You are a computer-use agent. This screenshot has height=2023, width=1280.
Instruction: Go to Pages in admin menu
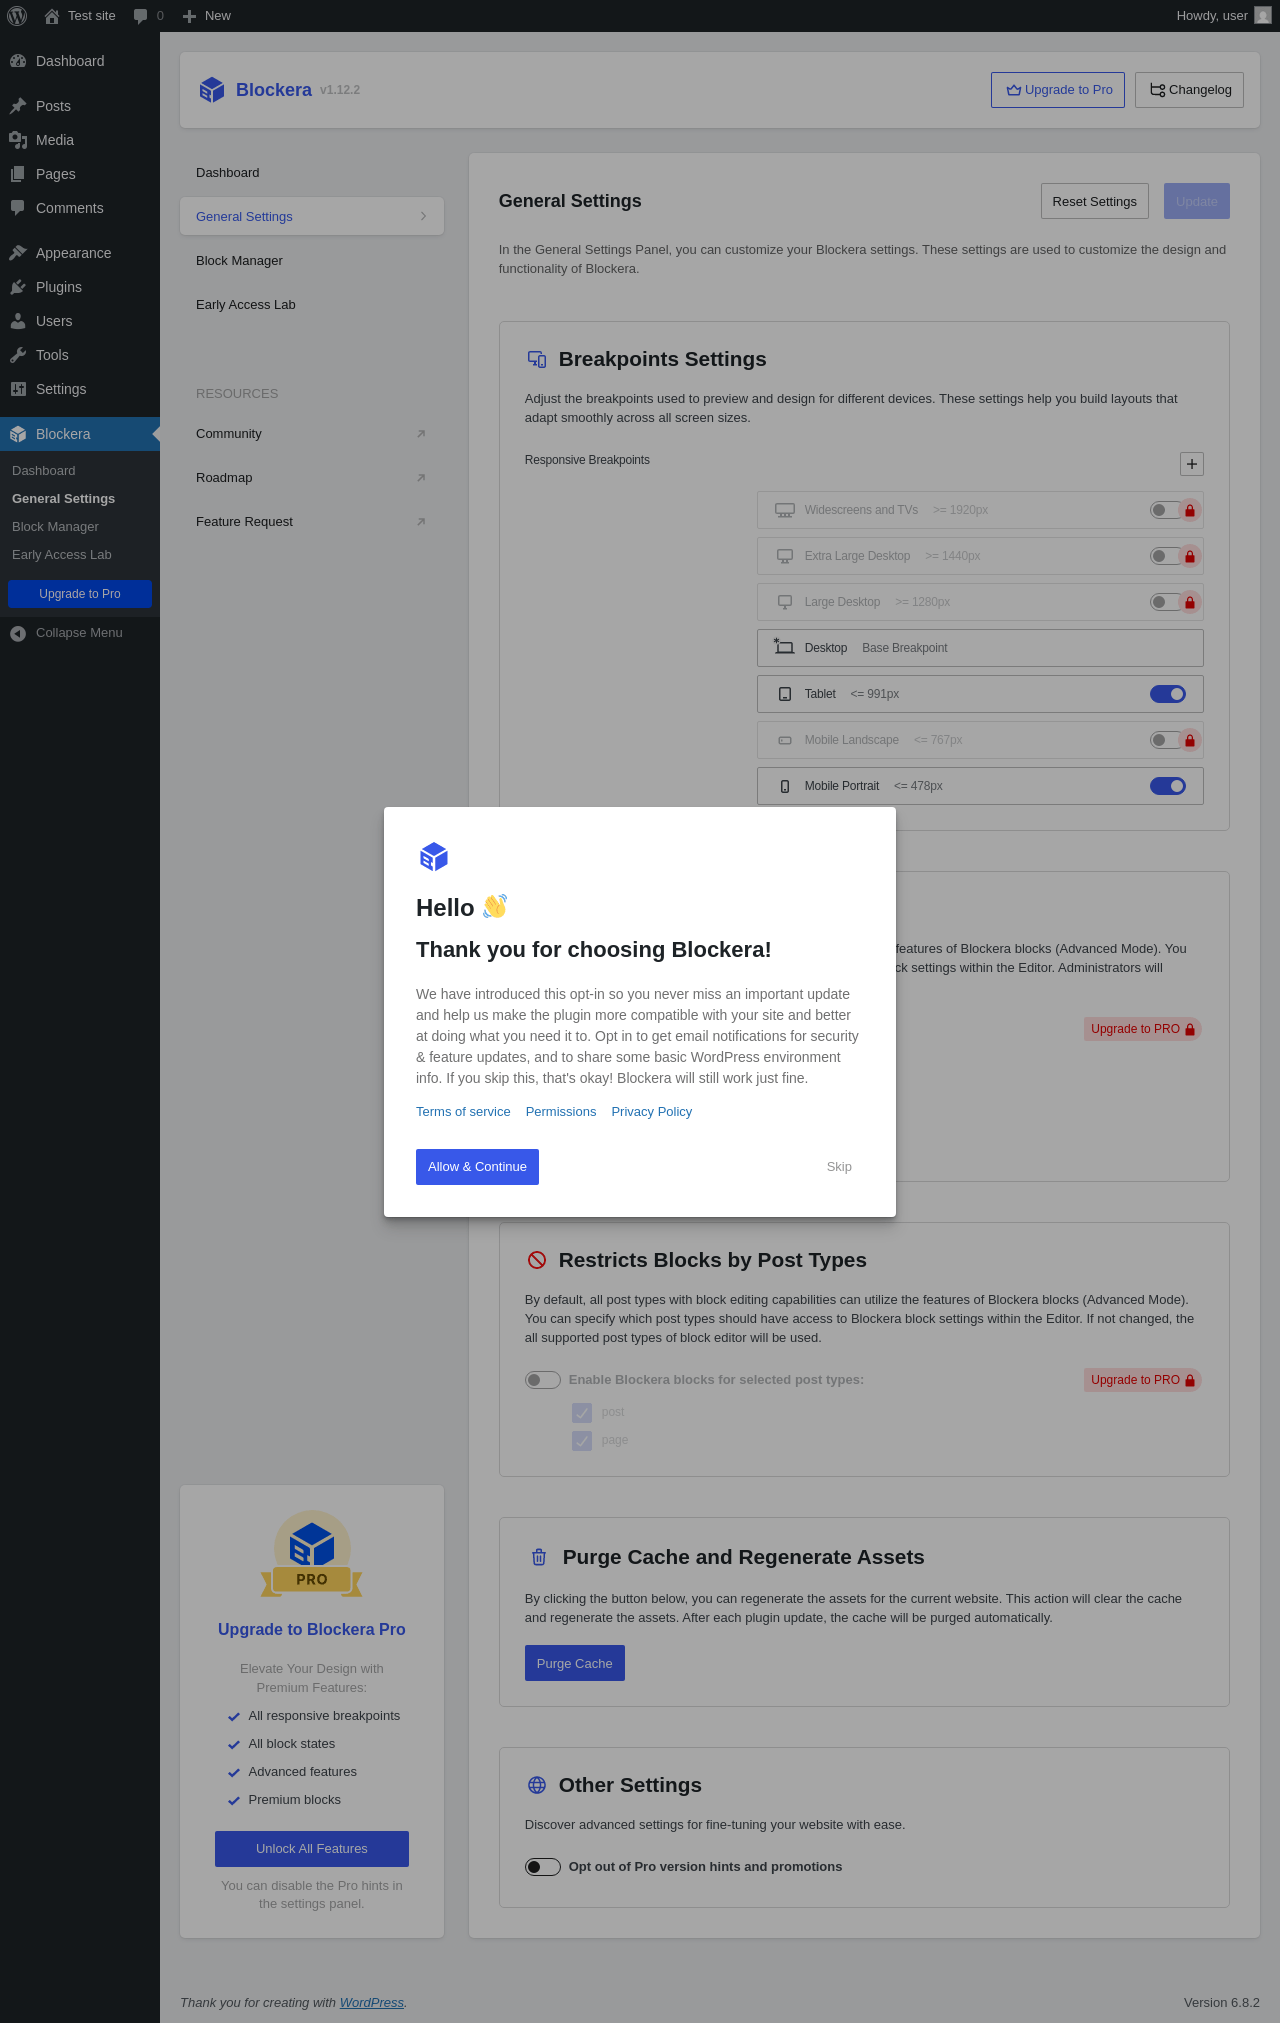coord(80,174)
